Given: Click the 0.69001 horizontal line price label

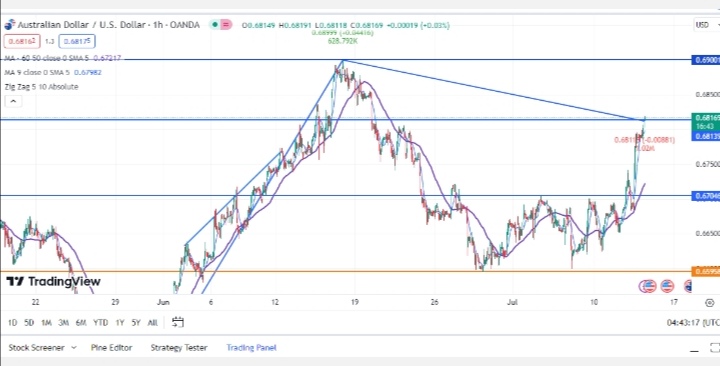Looking at the screenshot, I should (706, 60).
